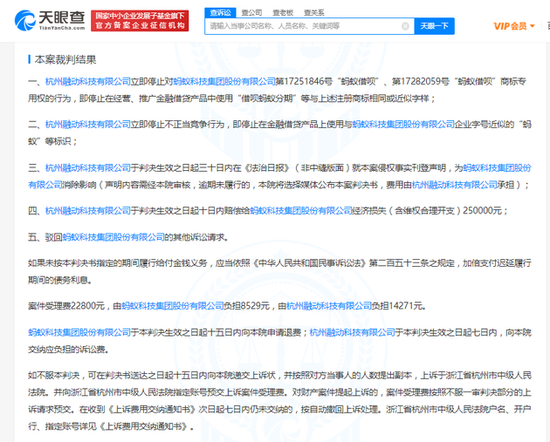Open 杭州融动科技有限公司 link starting item 三
Viewport: 550px width, 442px height.
pyautogui.click(x=88, y=168)
